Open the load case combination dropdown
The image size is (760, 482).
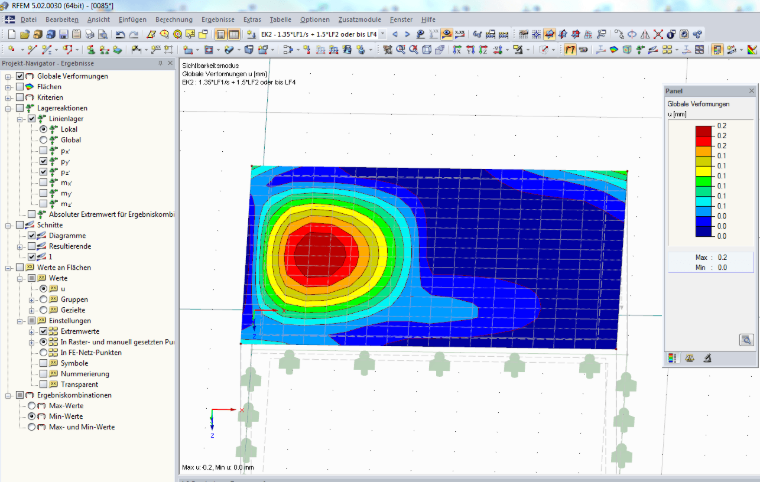[x=382, y=34]
